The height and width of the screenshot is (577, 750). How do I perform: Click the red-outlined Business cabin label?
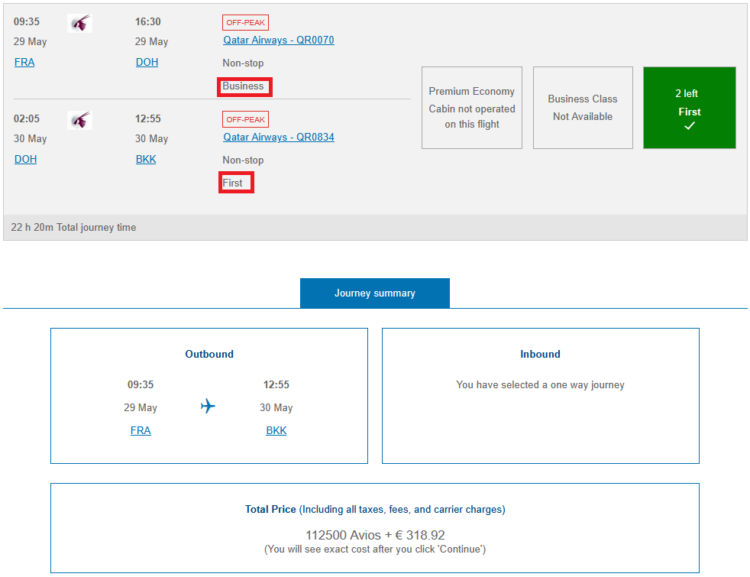244,86
